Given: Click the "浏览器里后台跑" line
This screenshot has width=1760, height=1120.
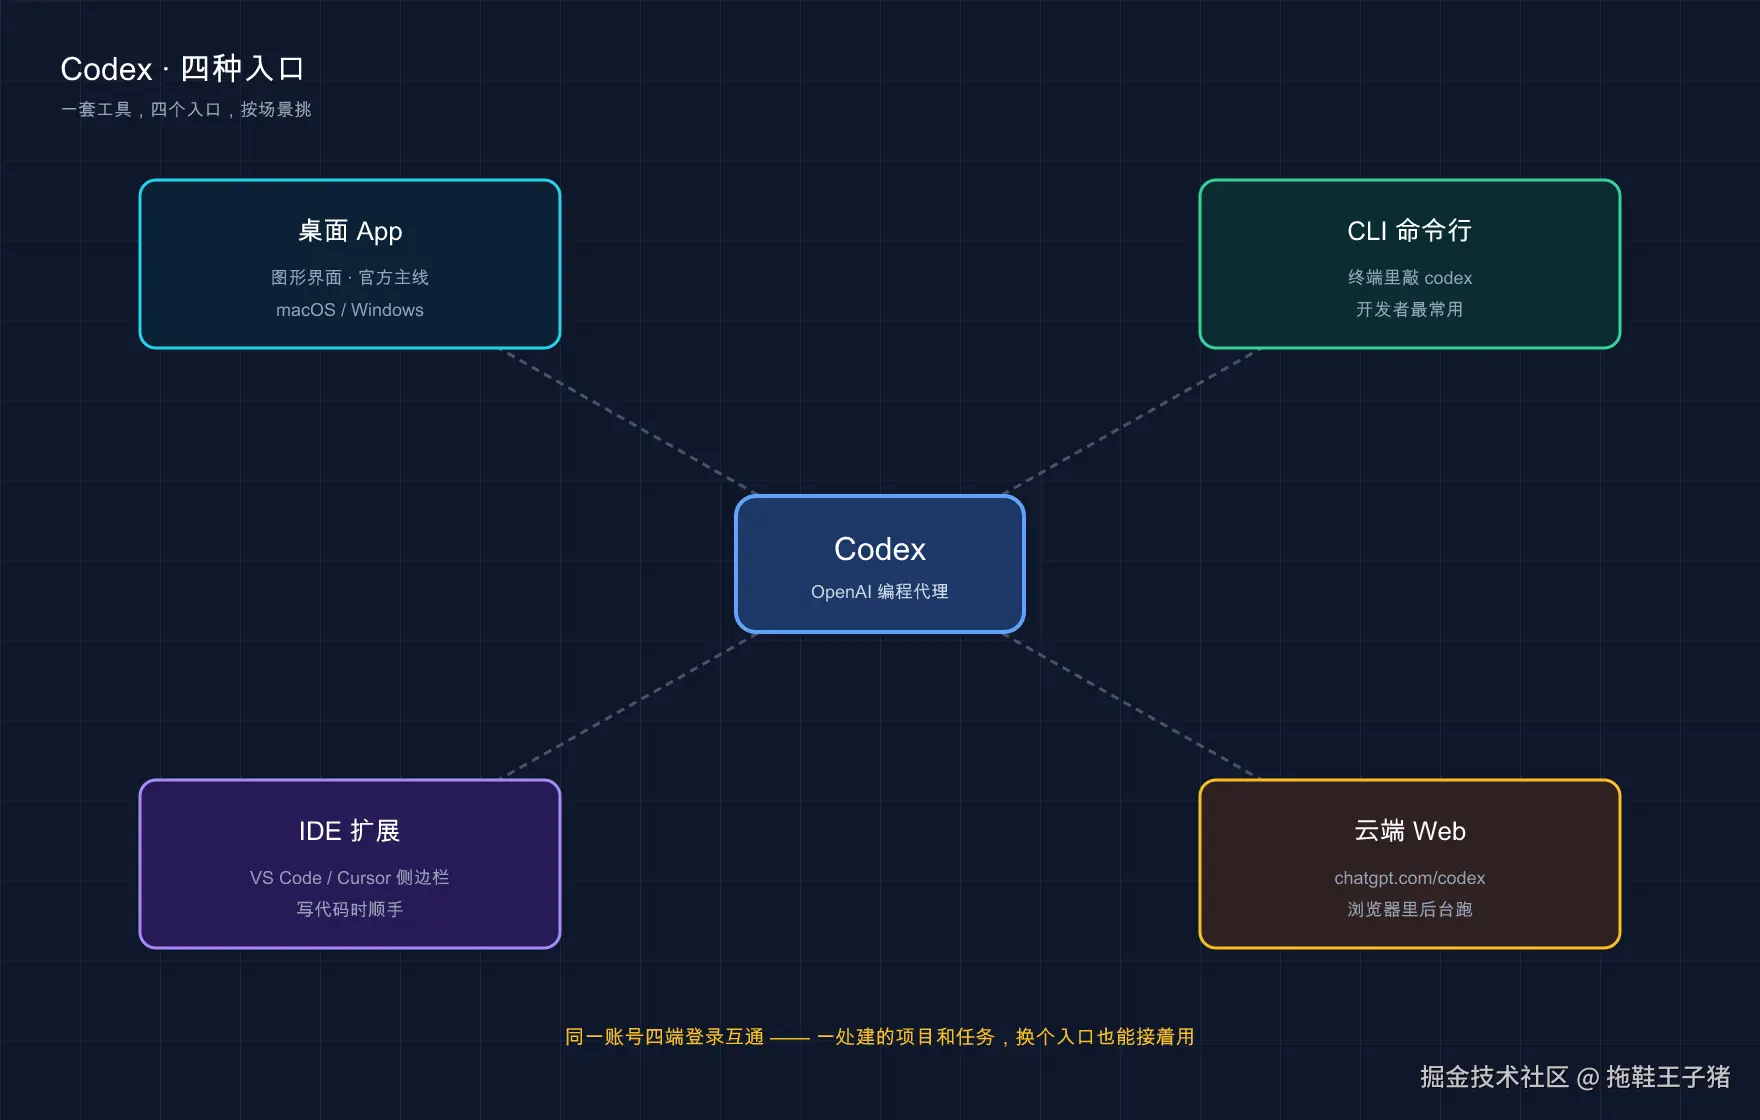Looking at the screenshot, I should coord(1410,909).
